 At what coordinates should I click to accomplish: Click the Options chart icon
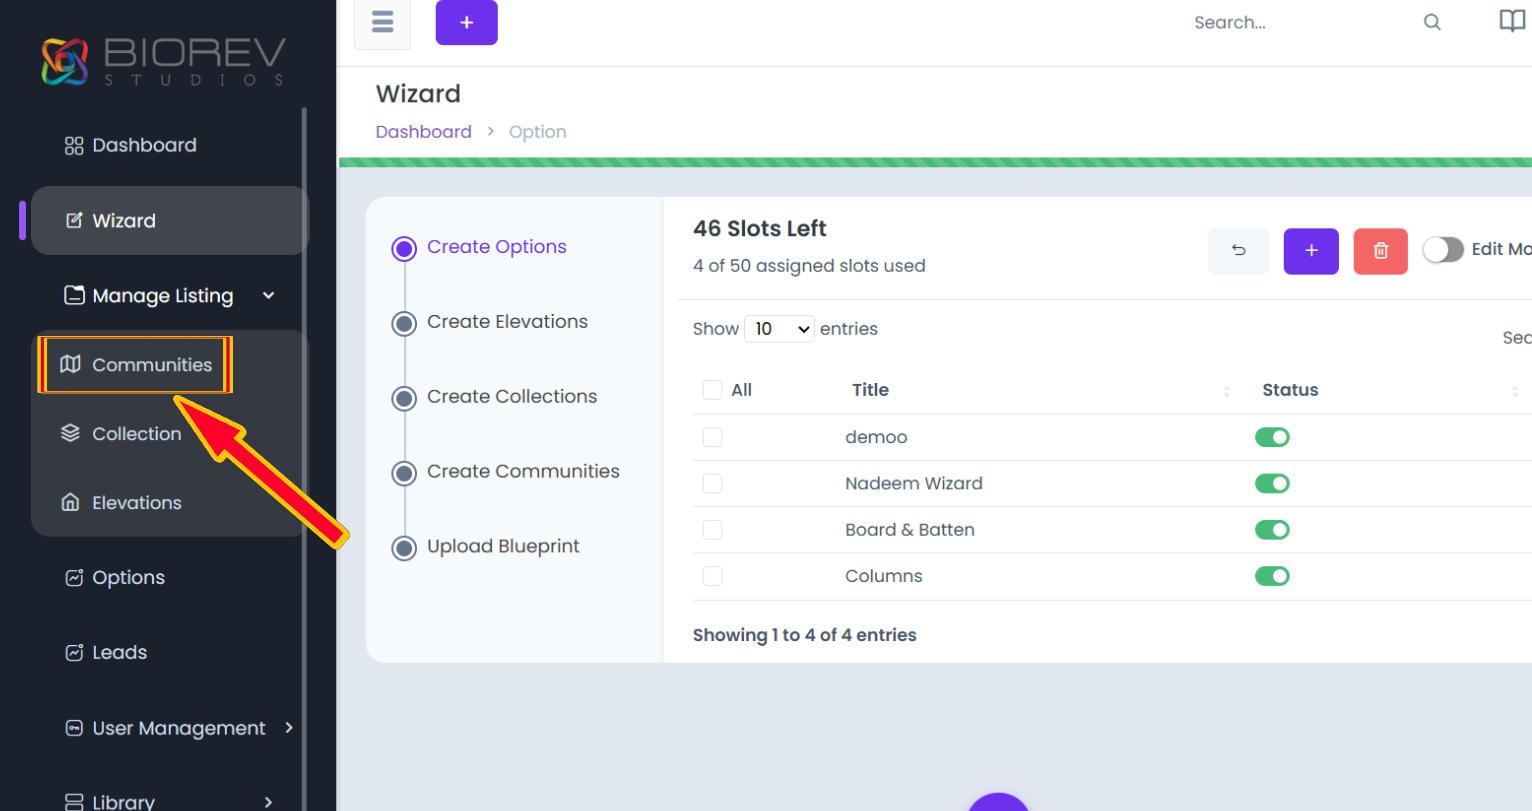(74, 578)
